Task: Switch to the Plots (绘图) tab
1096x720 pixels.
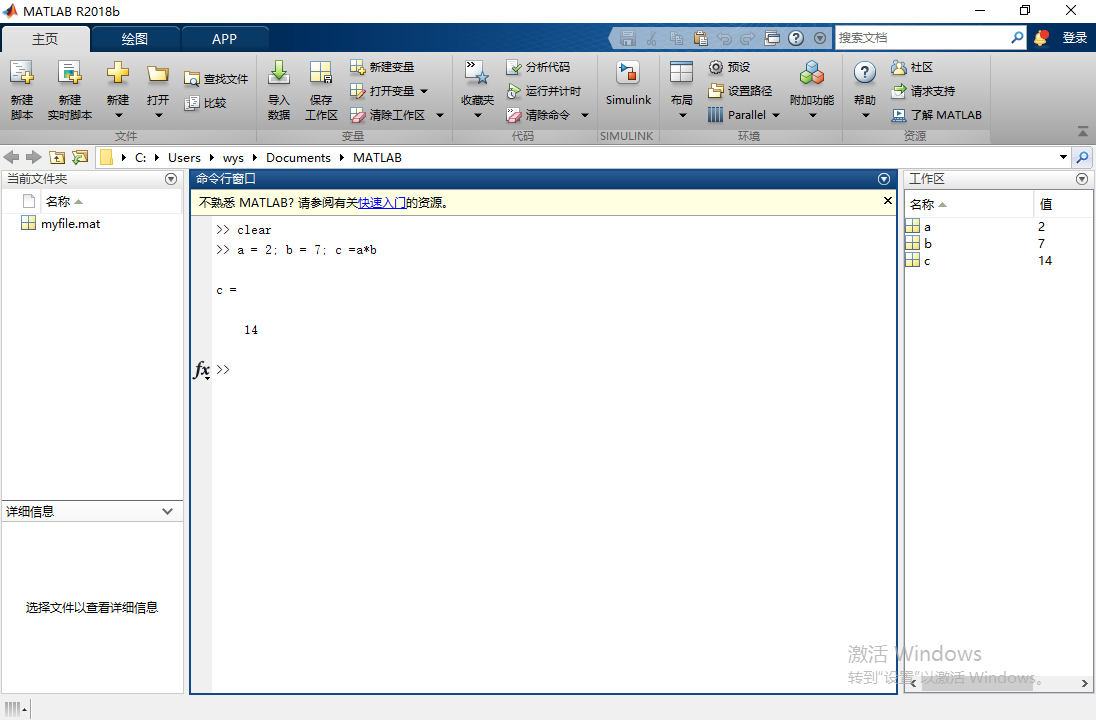Action: point(135,39)
